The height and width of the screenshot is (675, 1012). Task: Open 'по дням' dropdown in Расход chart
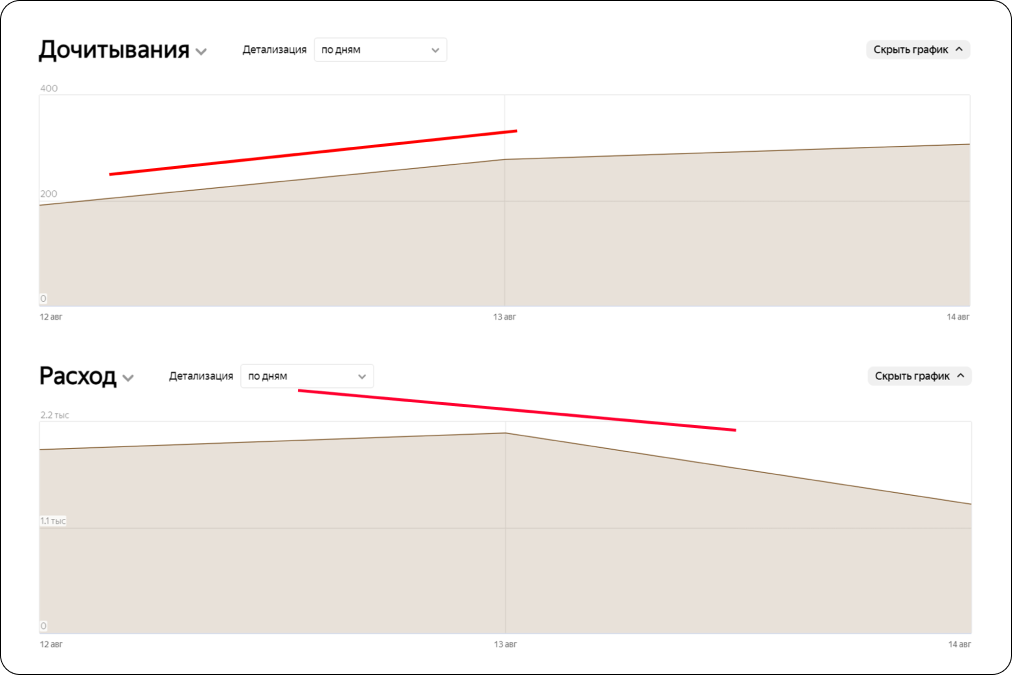point(307,376)
